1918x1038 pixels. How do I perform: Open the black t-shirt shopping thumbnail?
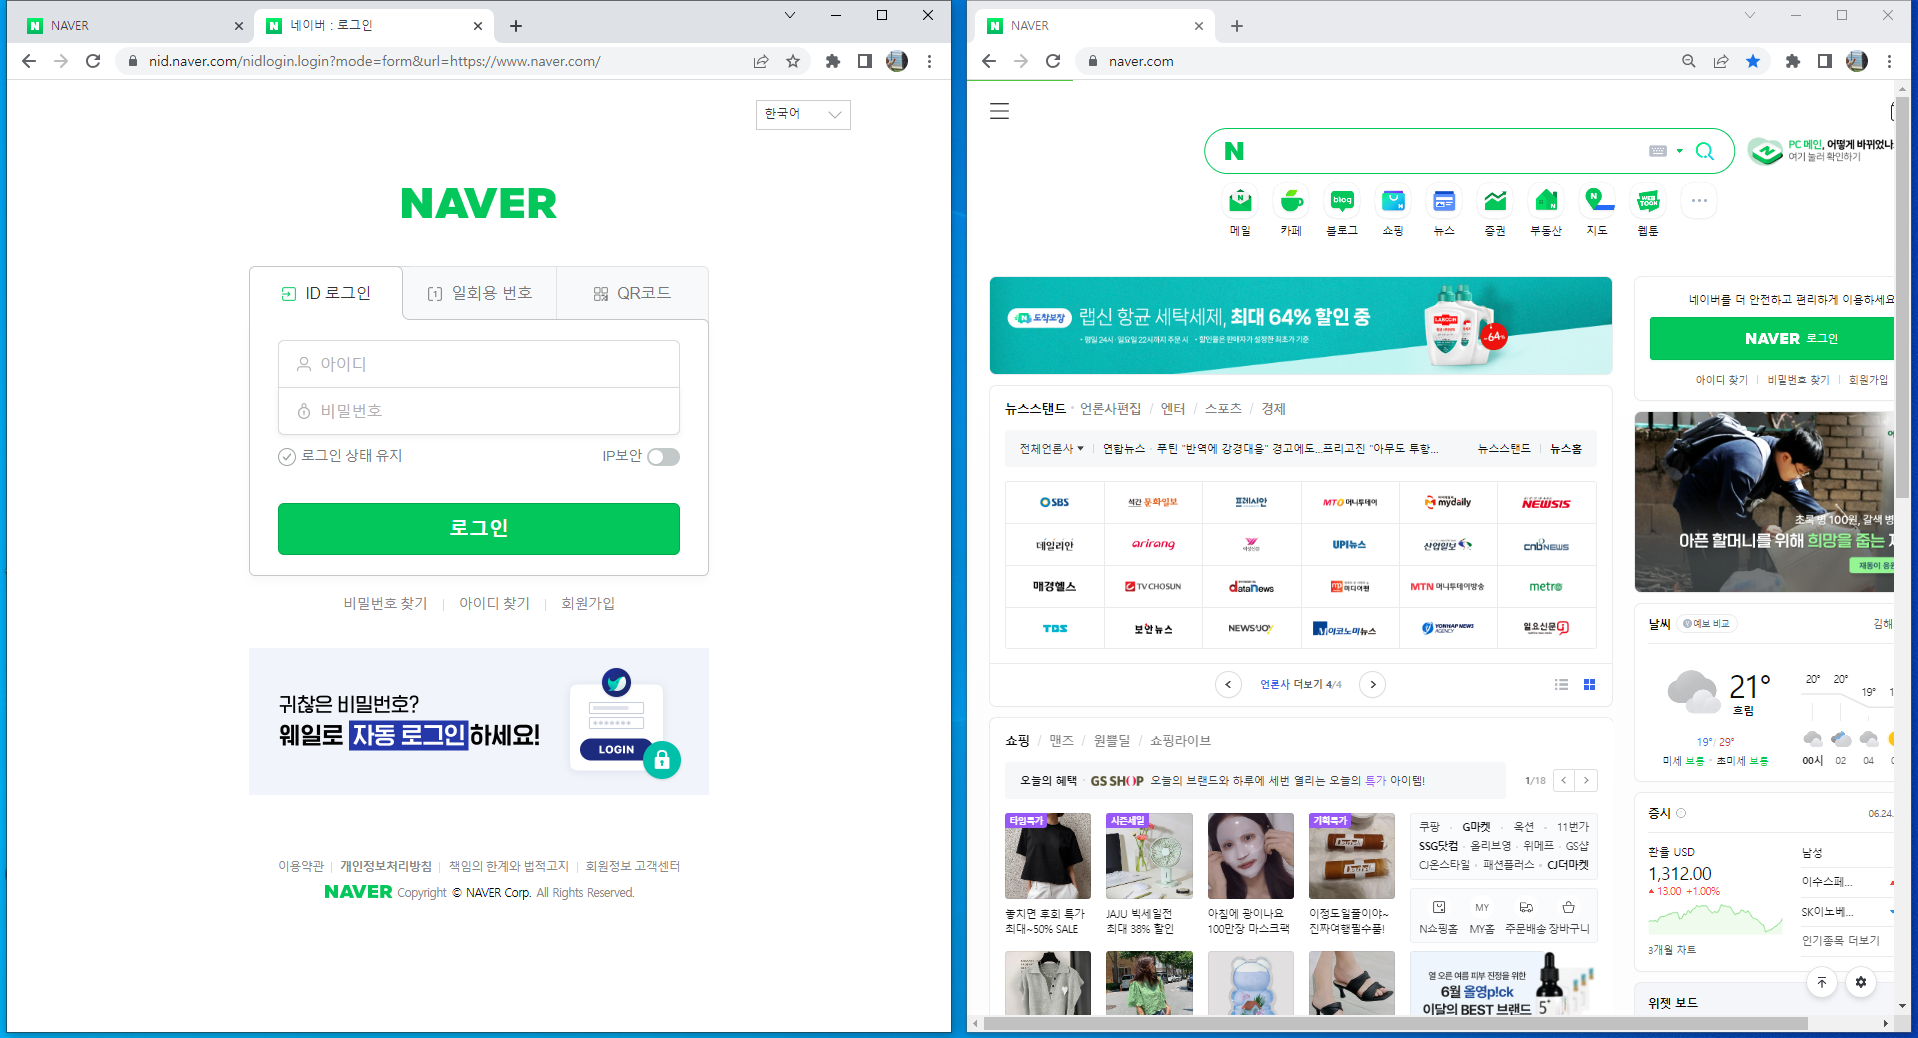pos(1048,856)
